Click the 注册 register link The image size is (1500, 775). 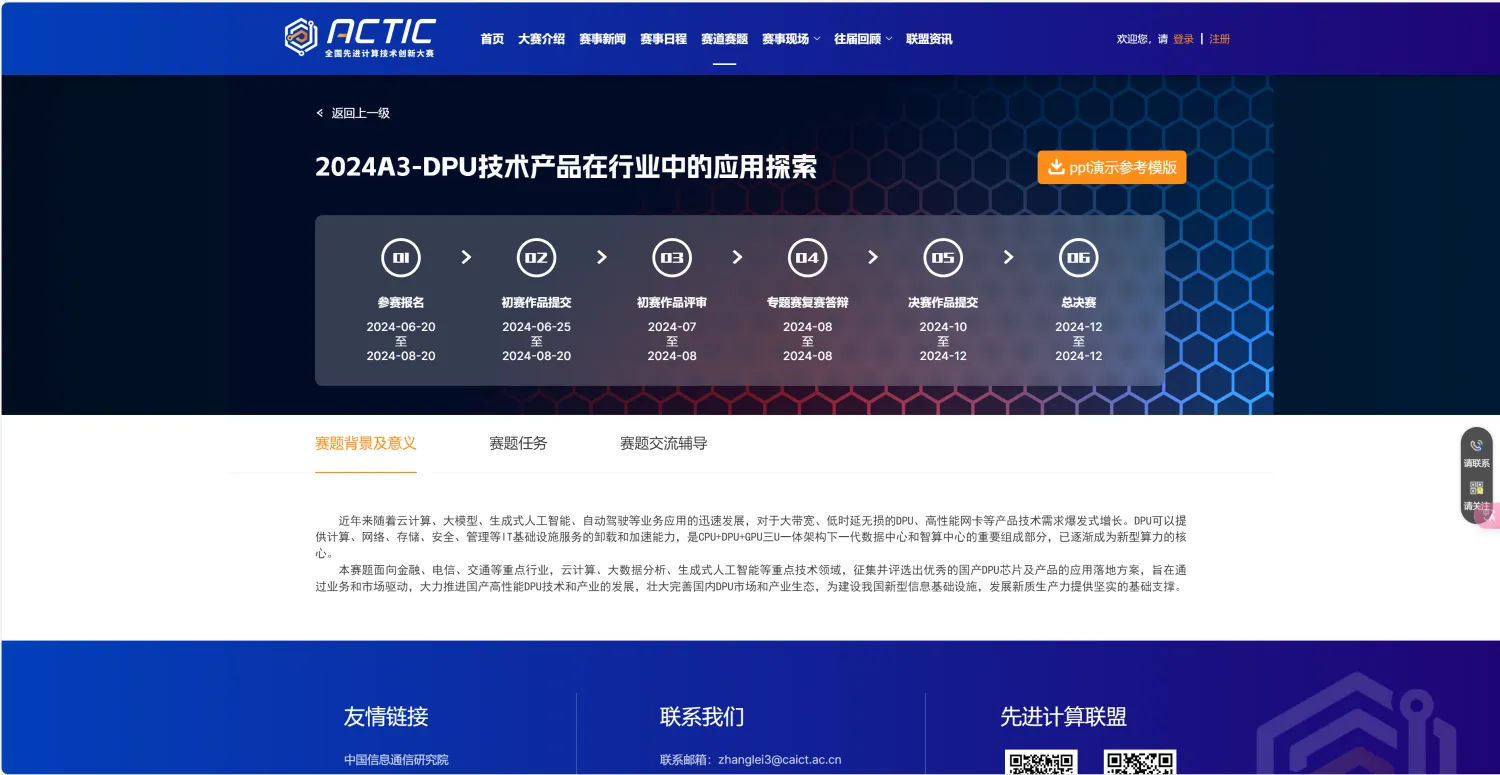(1219, 39)
